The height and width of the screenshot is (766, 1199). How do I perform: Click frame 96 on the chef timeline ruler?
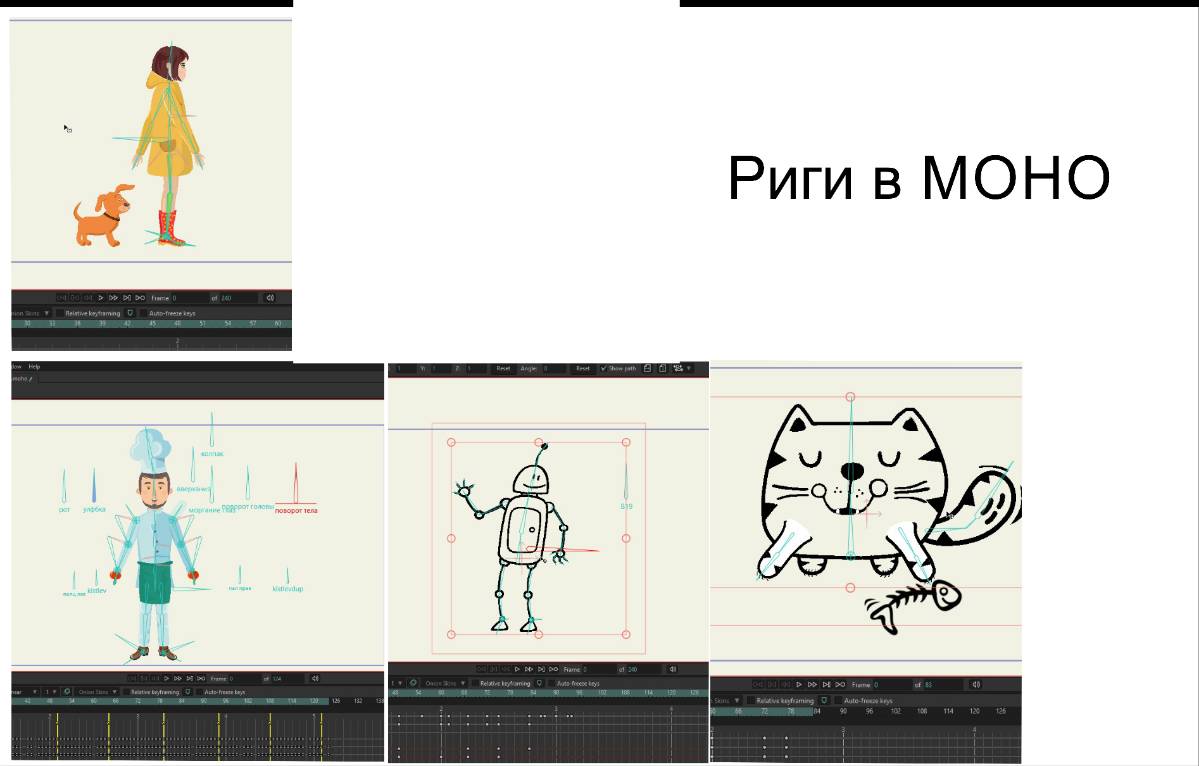(x=226, y=702)
